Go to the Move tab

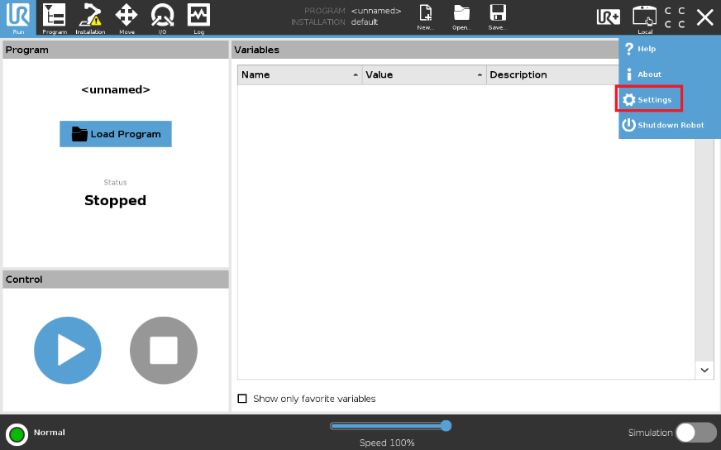(x=126, y=18)
